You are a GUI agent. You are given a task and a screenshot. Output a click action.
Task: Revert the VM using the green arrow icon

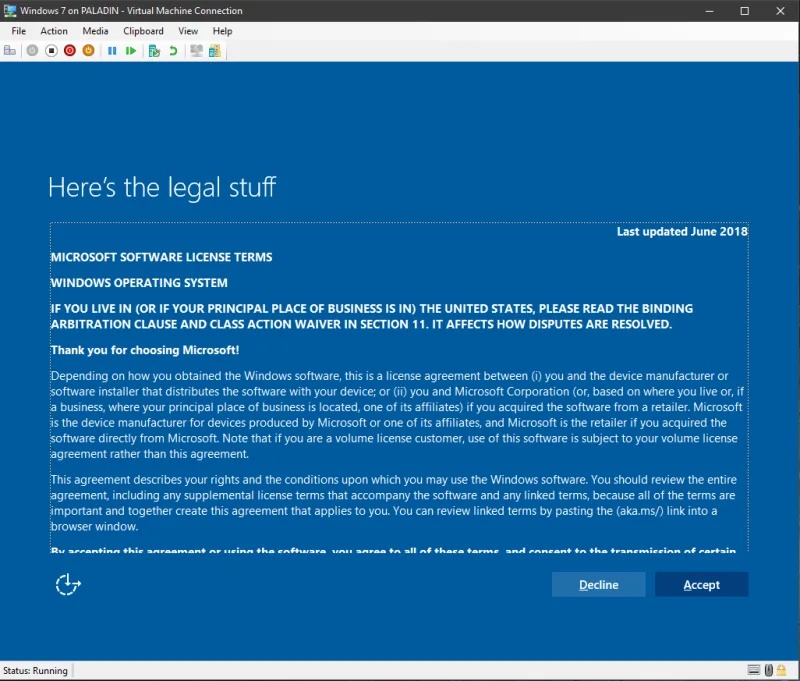click(x=173, y=51)
